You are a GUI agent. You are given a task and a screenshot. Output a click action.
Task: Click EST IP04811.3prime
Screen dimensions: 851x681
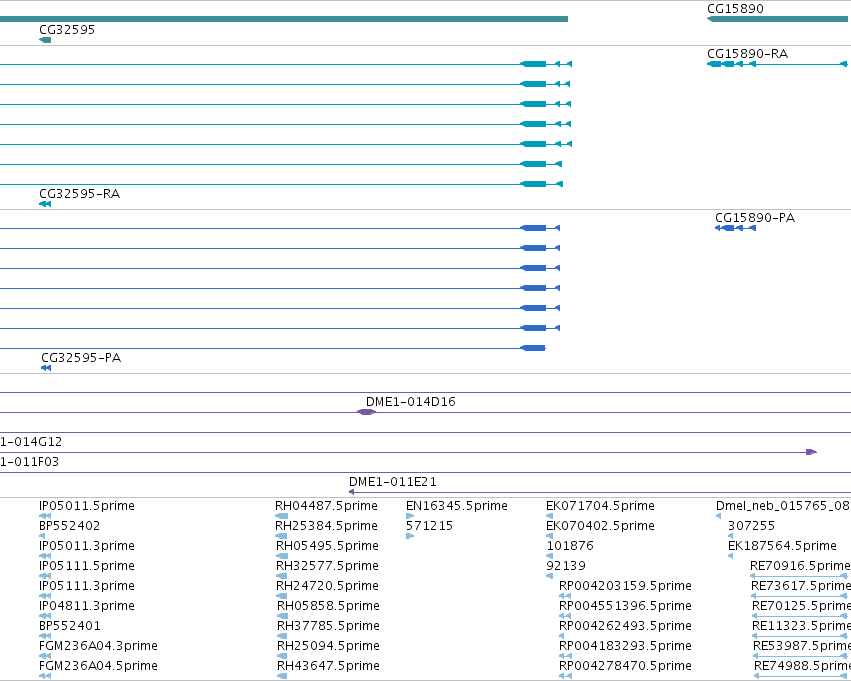87,606
